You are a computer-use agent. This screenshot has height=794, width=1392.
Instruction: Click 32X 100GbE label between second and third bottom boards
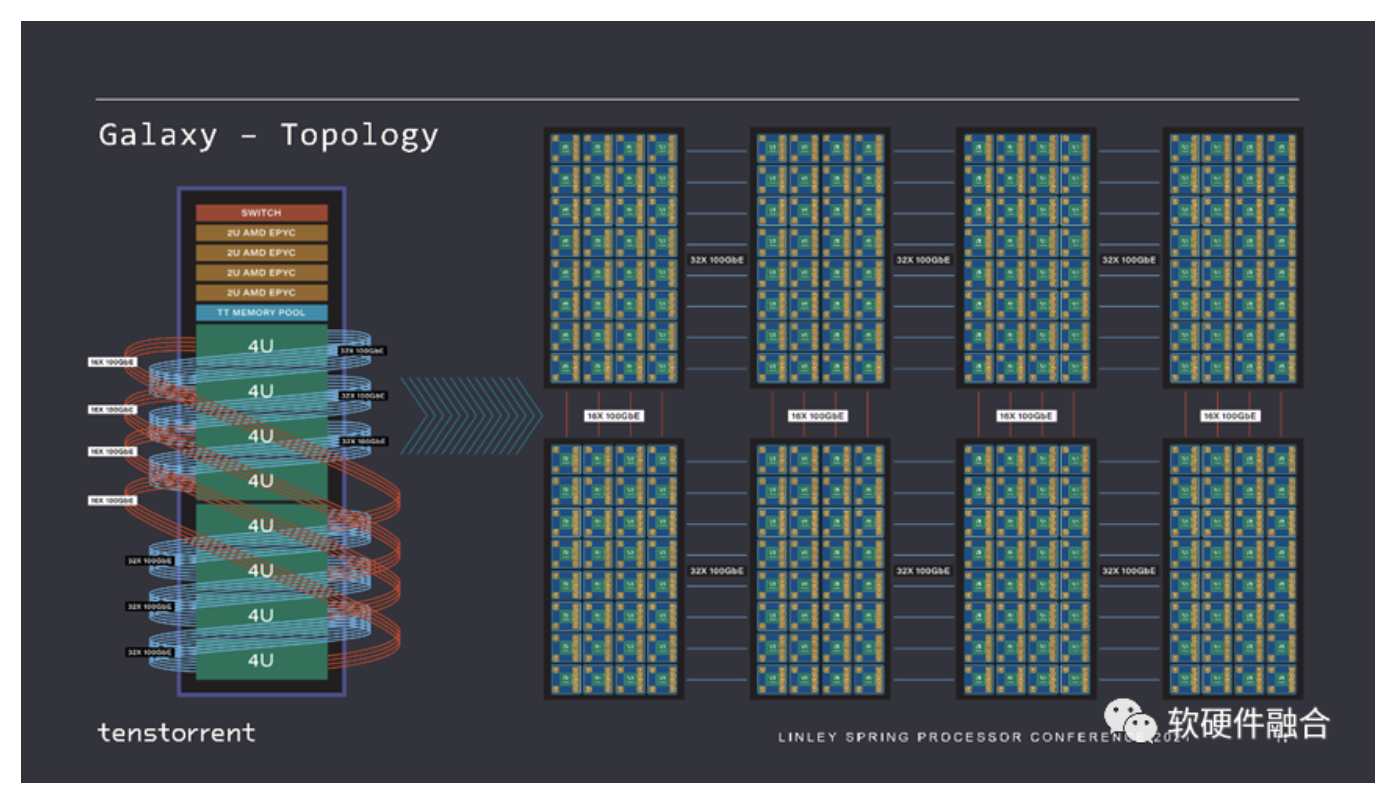(x=923, y=571)
